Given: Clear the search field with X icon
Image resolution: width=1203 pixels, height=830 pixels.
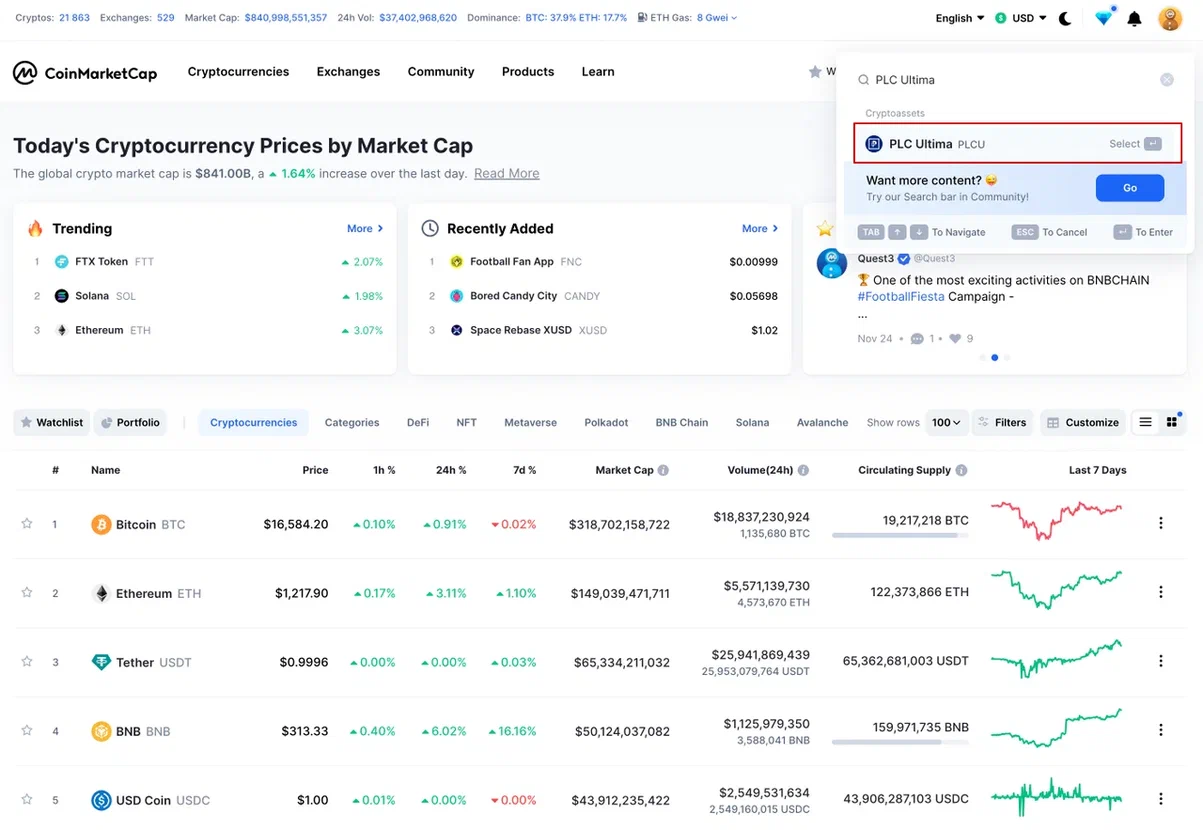Looking at the screenshot, I should coord(1166,80).
